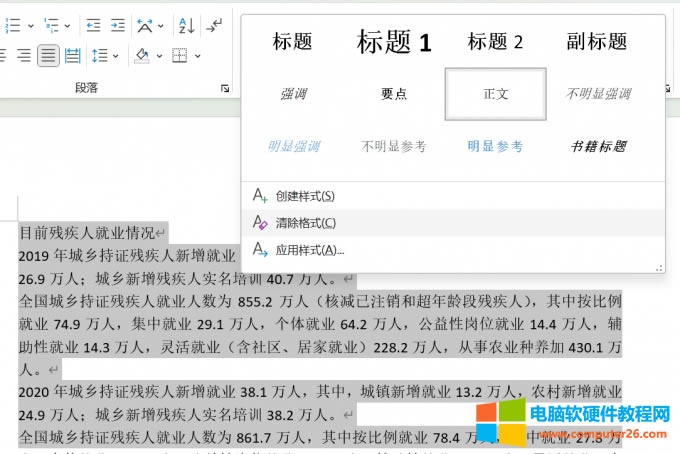Click 应用样式(A)... option

click(309, 250)
